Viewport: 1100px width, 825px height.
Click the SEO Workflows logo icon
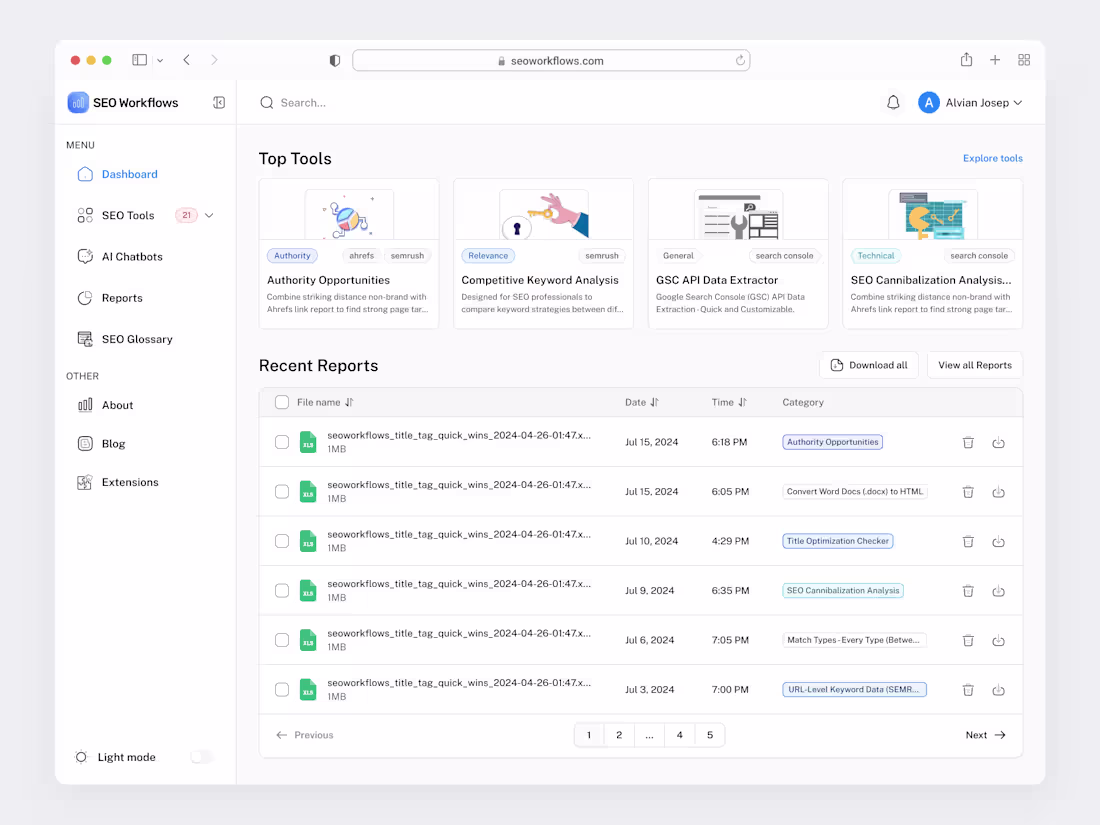click(78, 102)
